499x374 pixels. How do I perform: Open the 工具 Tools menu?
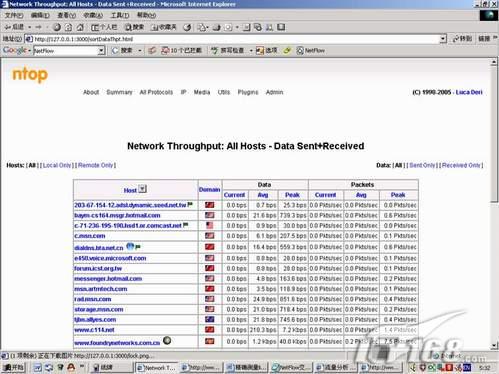pos(120,15)
